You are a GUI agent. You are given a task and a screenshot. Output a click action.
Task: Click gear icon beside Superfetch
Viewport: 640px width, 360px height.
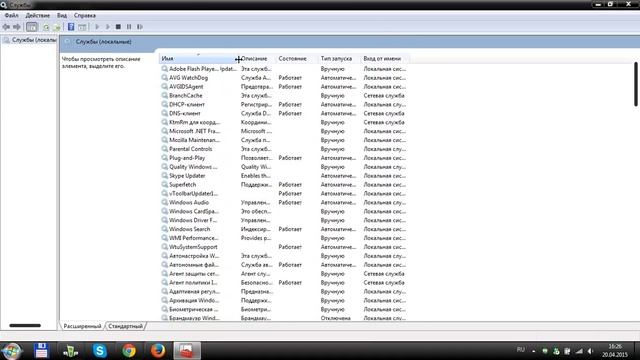[x=164, y=184]
